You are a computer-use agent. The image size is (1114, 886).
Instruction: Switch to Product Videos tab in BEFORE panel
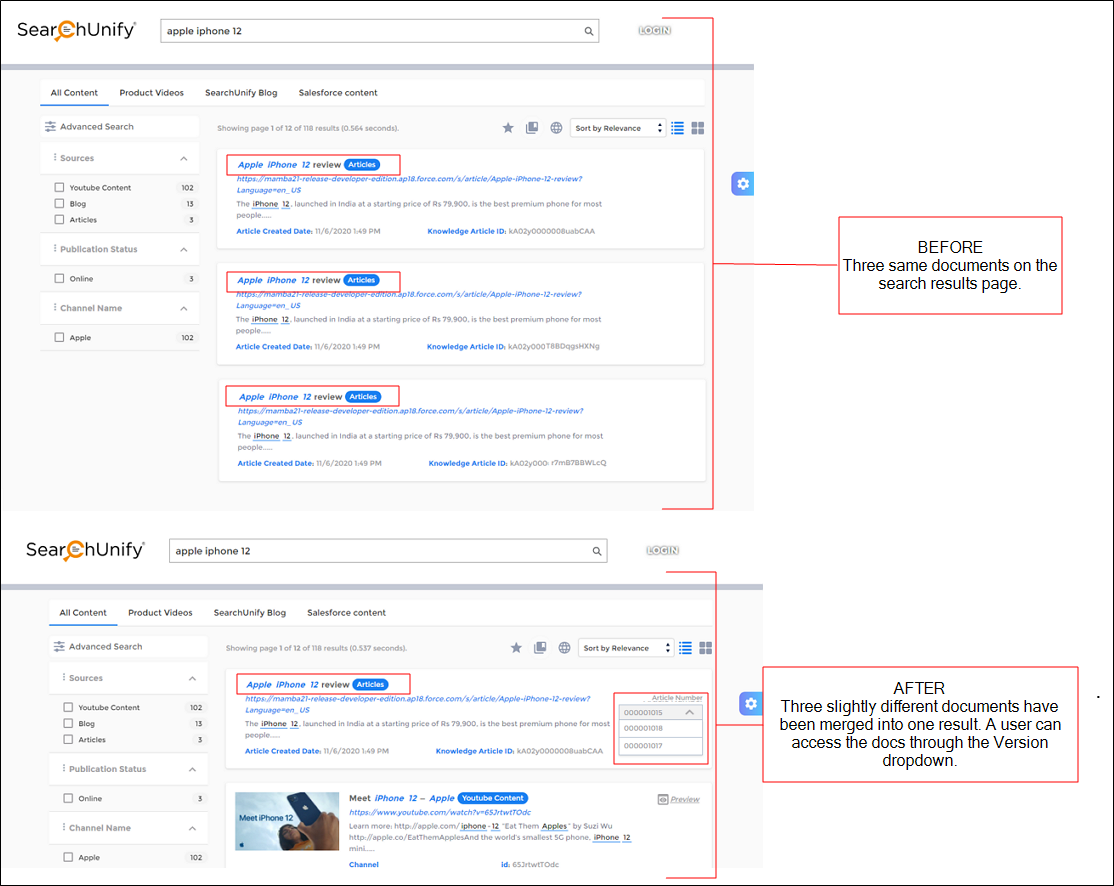151,93
